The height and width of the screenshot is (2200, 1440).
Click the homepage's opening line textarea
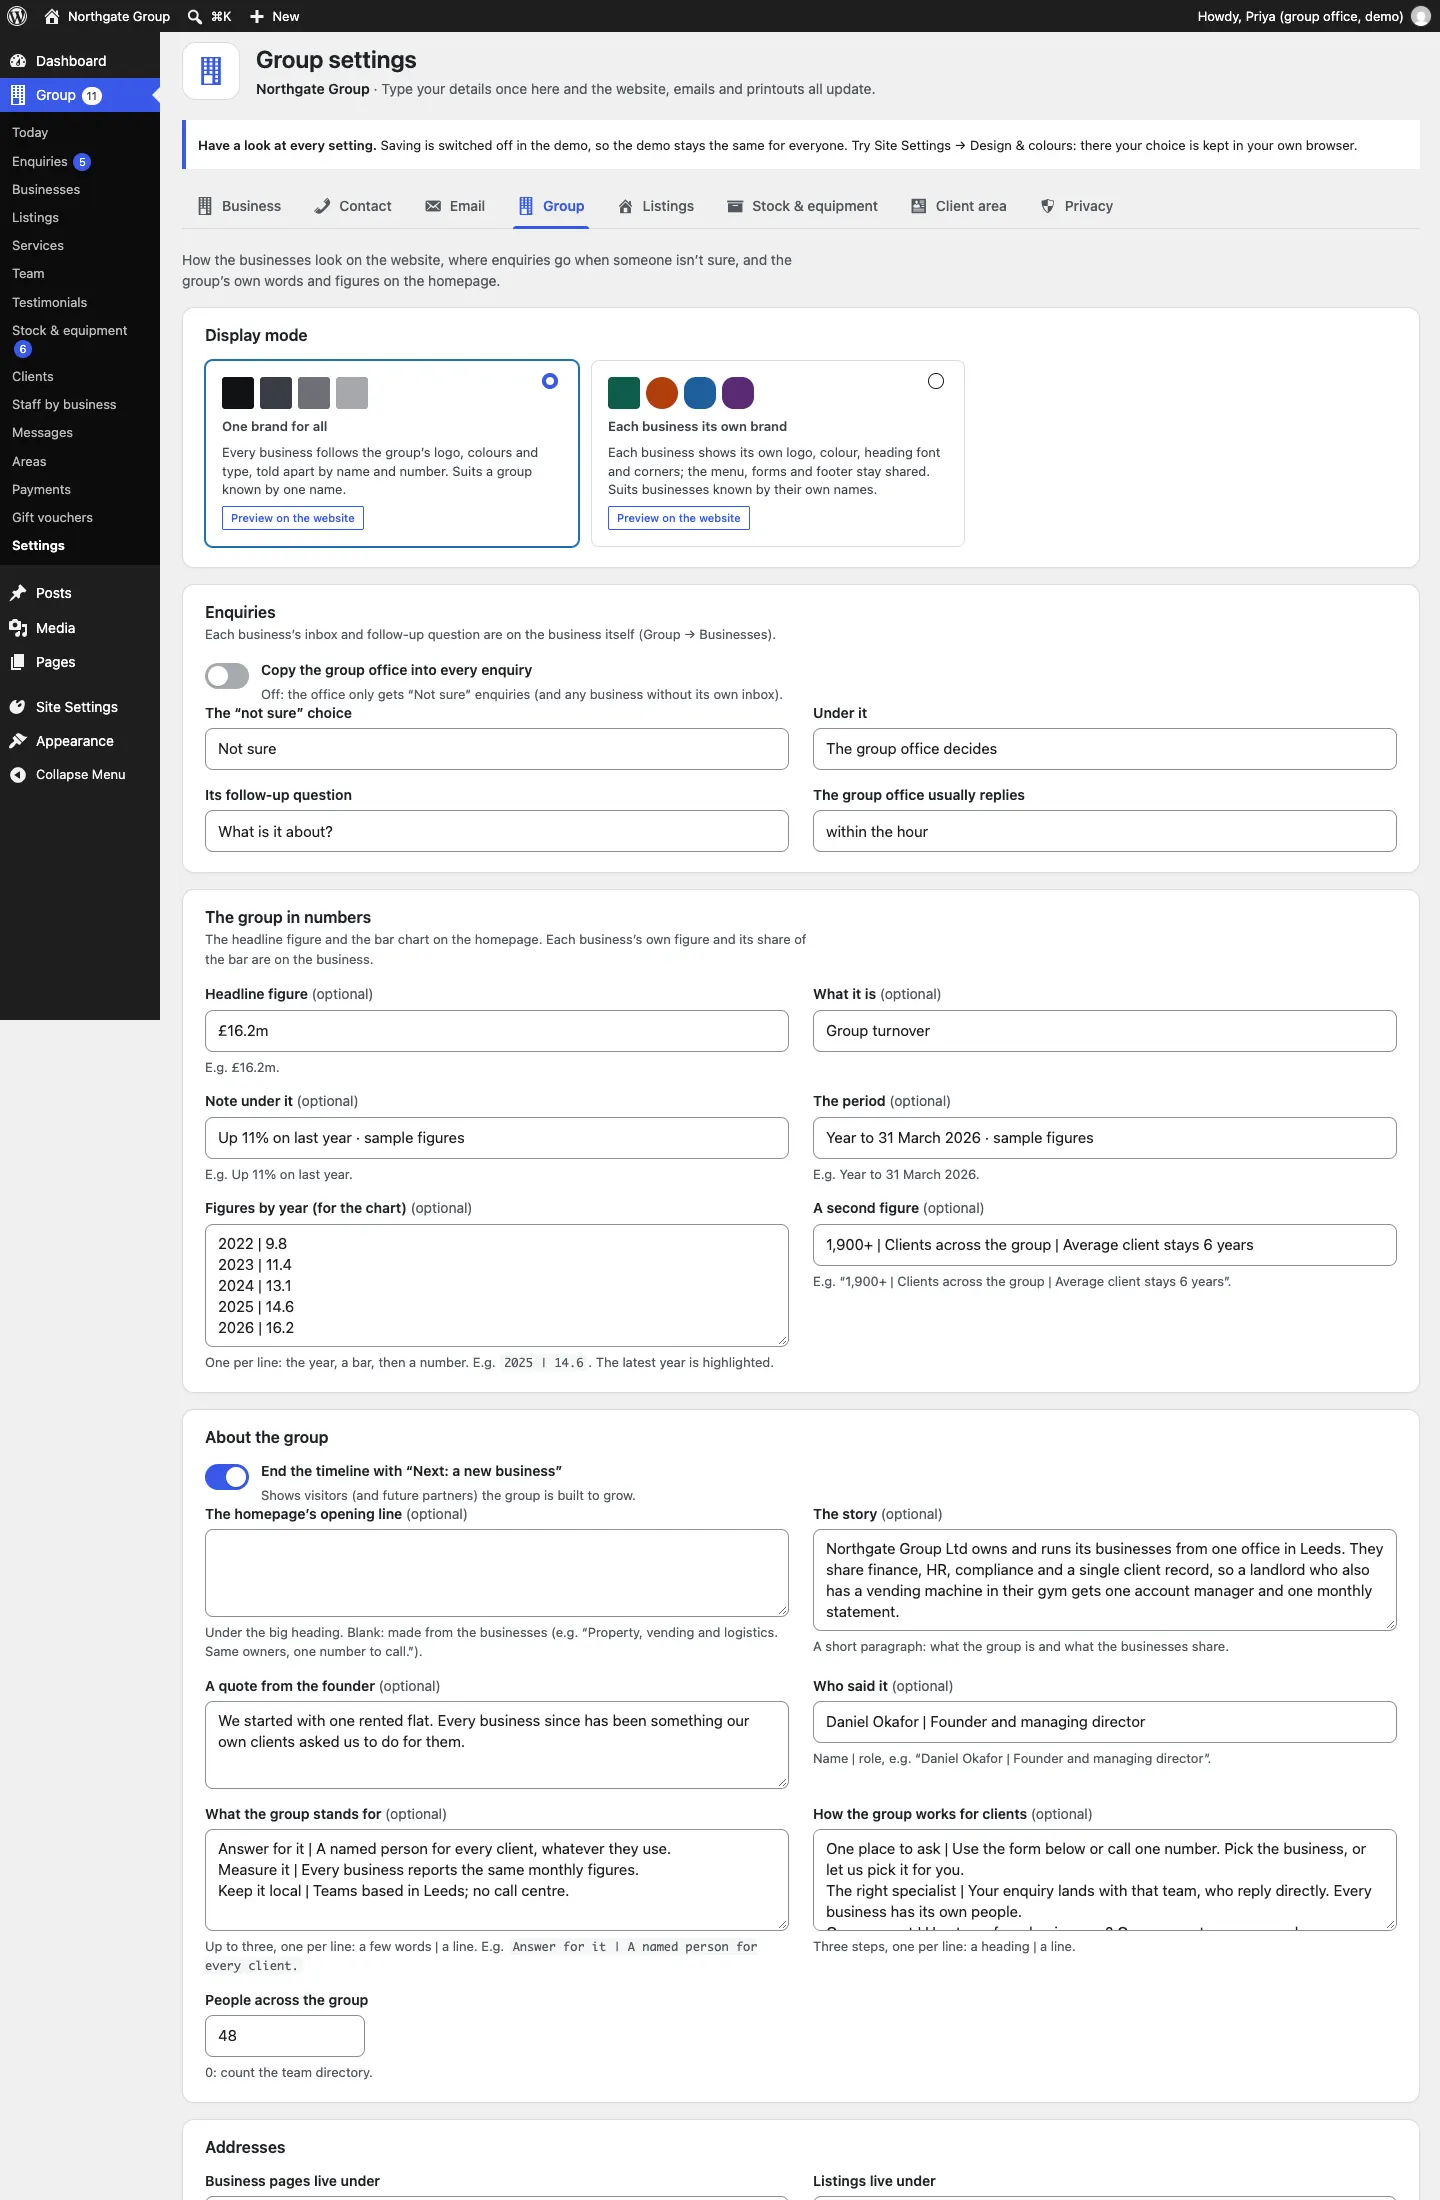coord(497,1573)
